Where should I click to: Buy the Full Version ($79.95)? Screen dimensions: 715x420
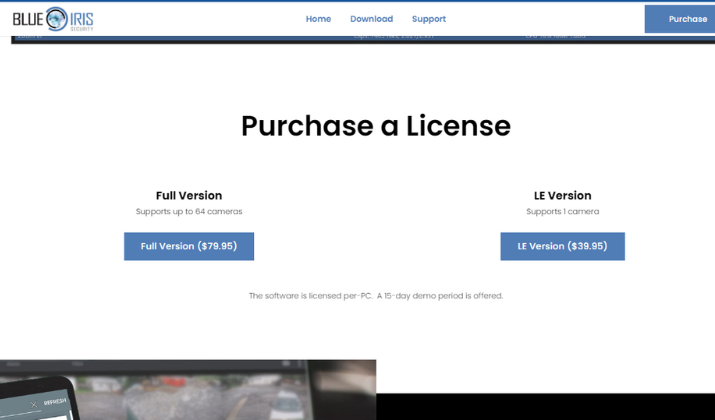click(189, 246)
